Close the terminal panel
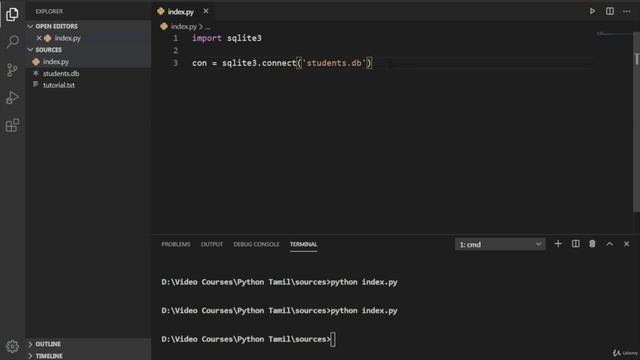 627,244
